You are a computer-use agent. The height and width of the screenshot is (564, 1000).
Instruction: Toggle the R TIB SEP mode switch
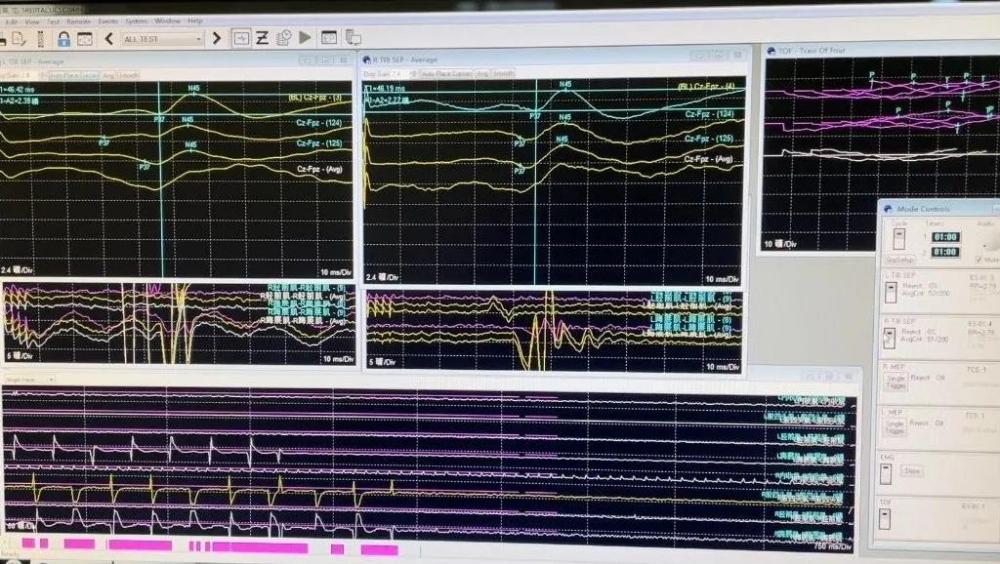[889, 337]
